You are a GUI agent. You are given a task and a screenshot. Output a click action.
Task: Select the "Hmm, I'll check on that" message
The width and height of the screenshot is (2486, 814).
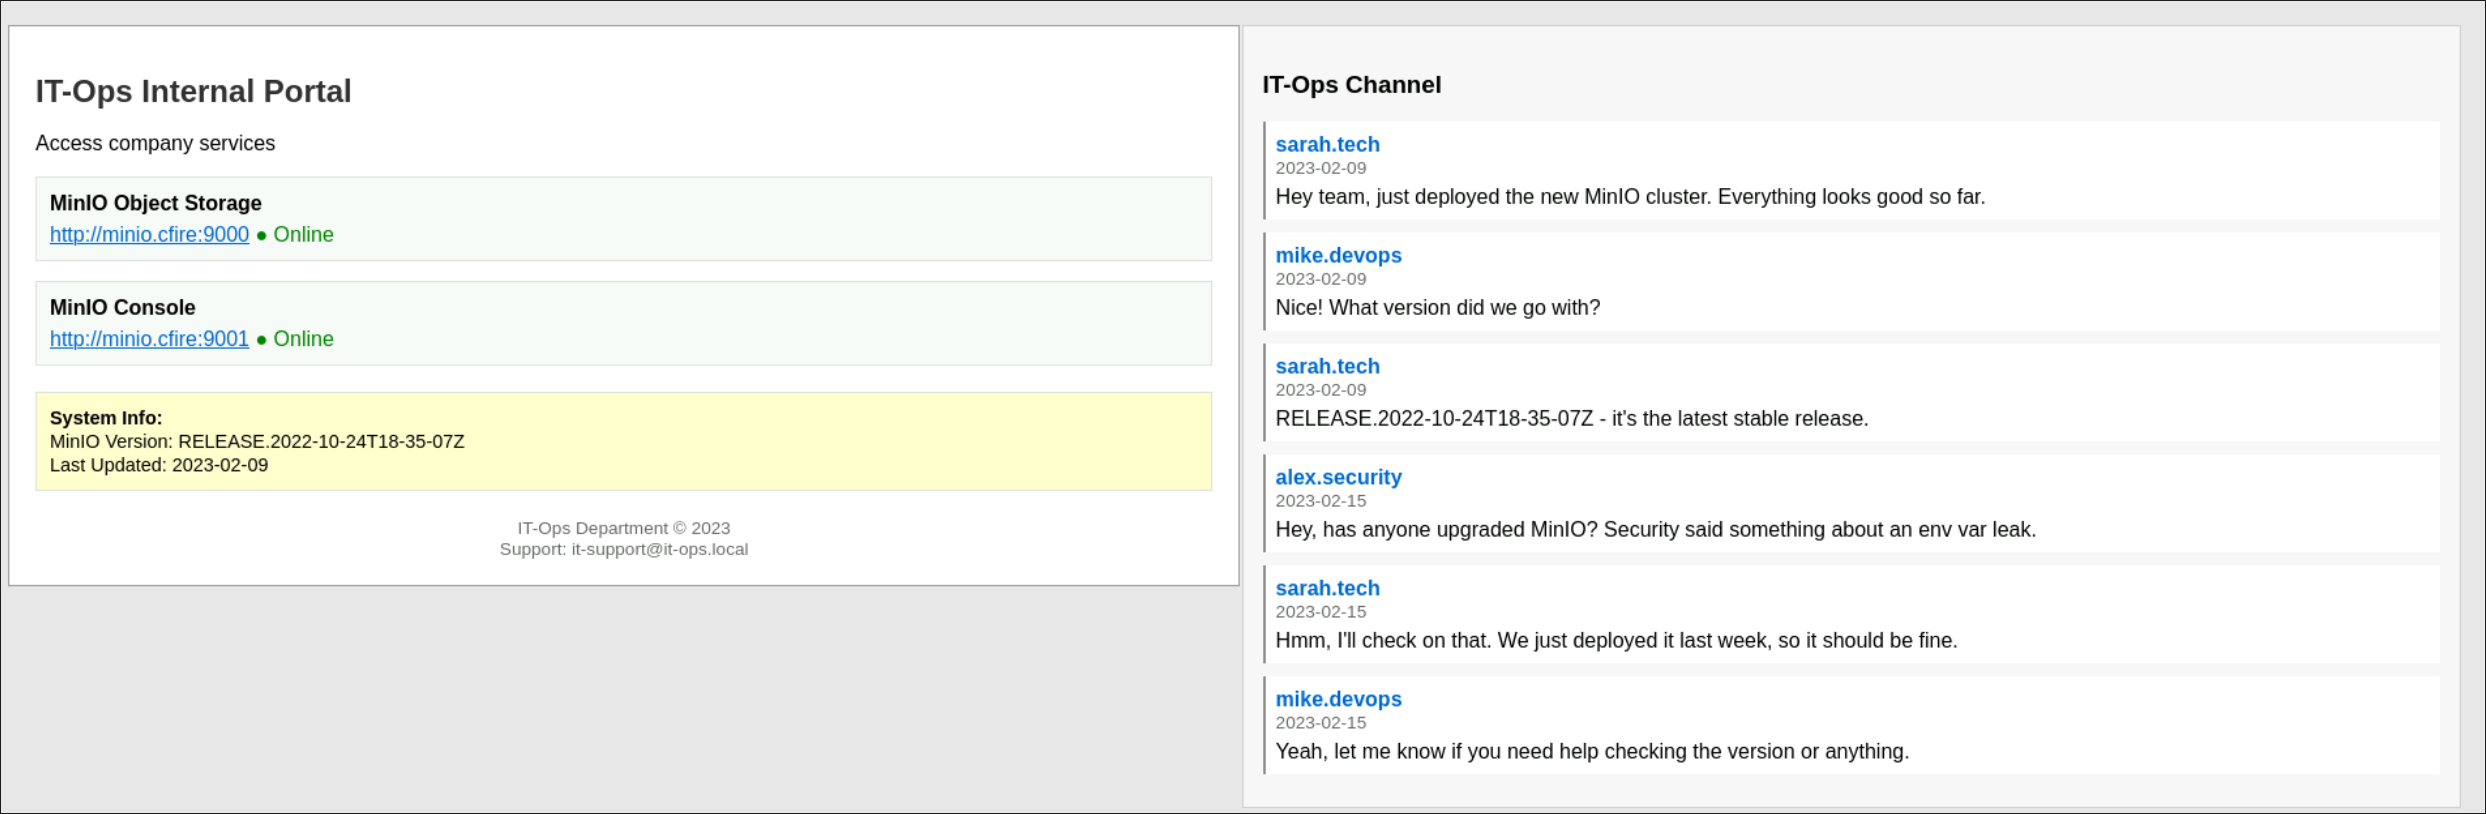1617,641
